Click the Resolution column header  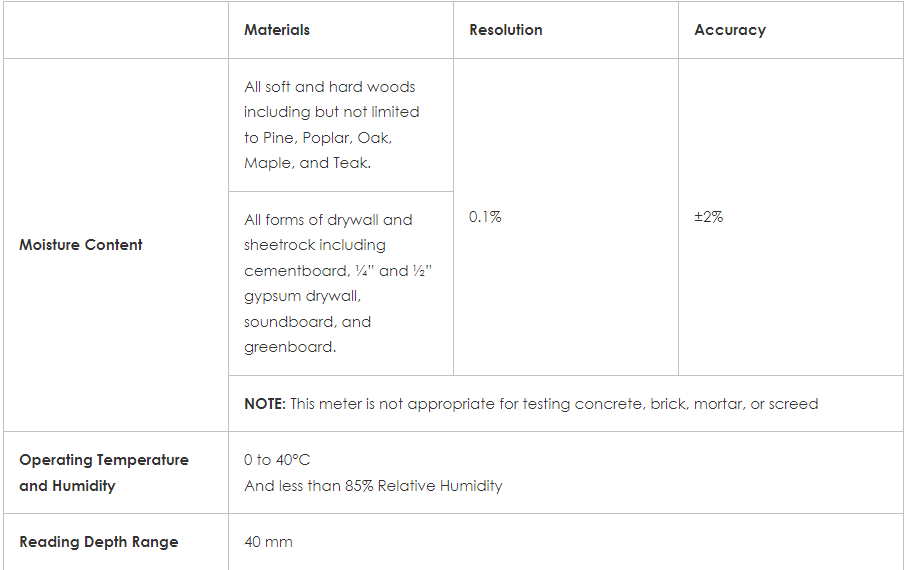(x=505, y=30)
